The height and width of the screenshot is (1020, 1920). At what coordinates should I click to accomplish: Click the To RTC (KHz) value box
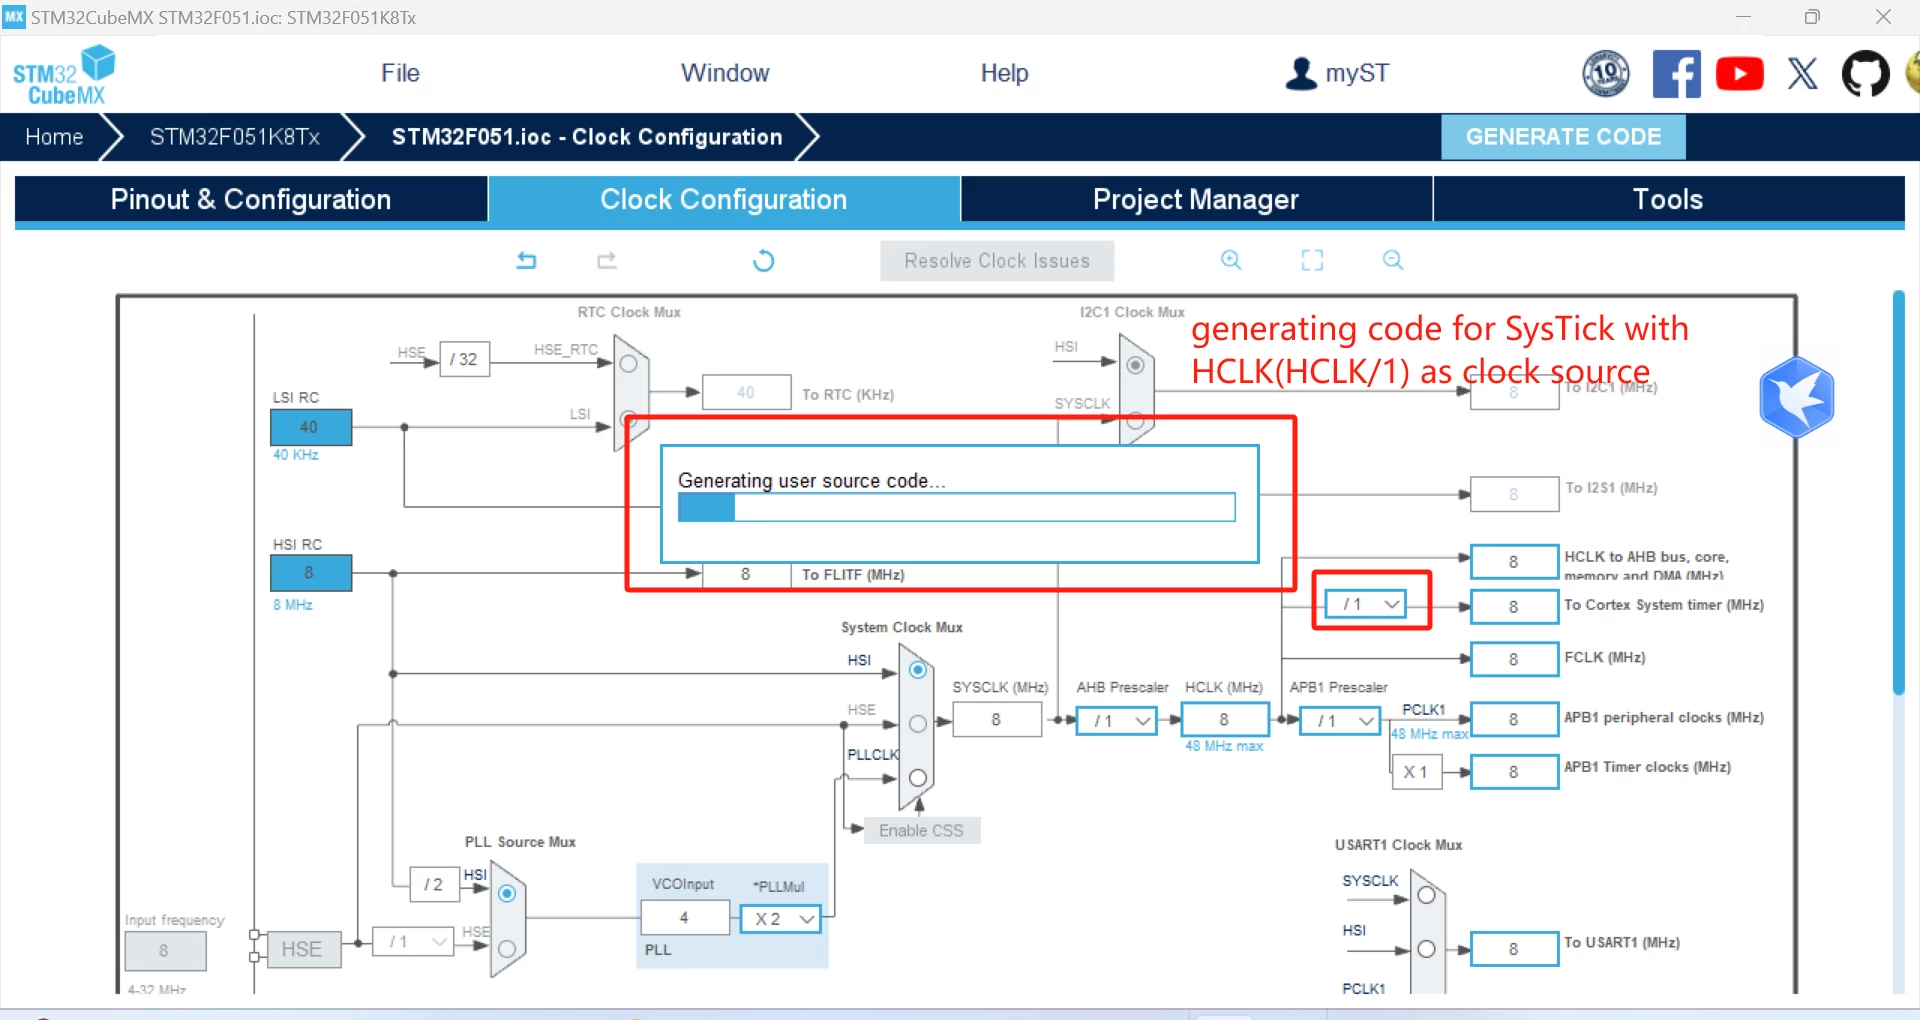pos(746,393)
